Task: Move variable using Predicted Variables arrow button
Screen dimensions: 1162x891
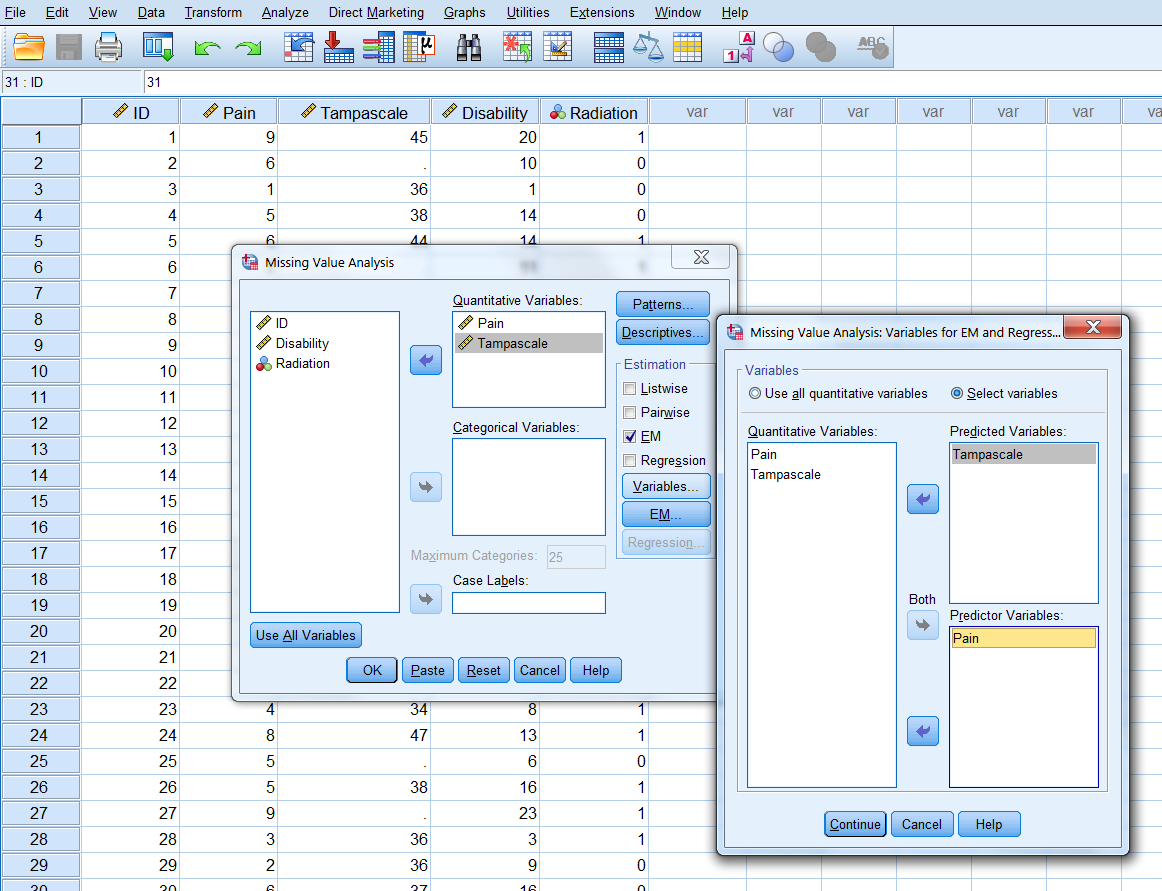Action: [x=922, y=499]
